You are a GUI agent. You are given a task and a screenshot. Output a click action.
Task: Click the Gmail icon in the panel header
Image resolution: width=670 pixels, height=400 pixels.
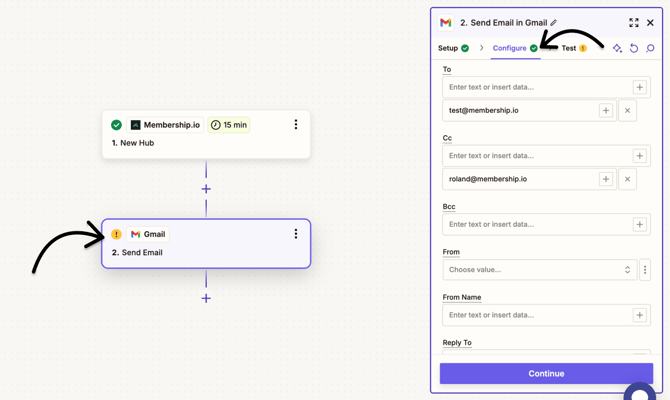pyautogui.click(x=446, y=23)
